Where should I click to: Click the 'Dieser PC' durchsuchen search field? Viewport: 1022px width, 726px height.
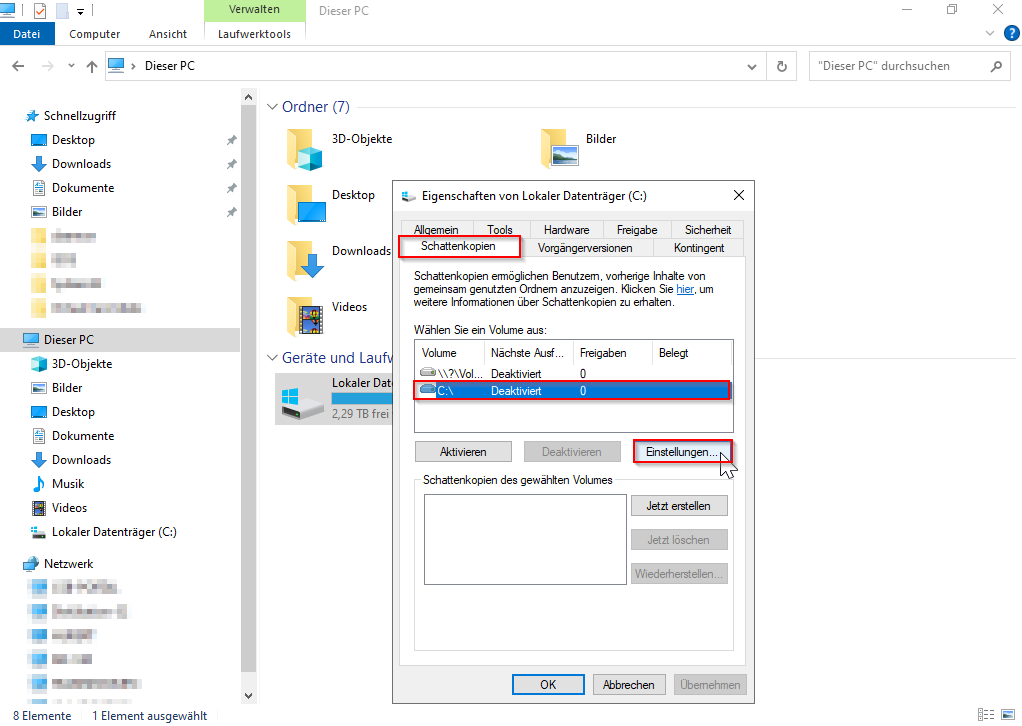point(895,66)
